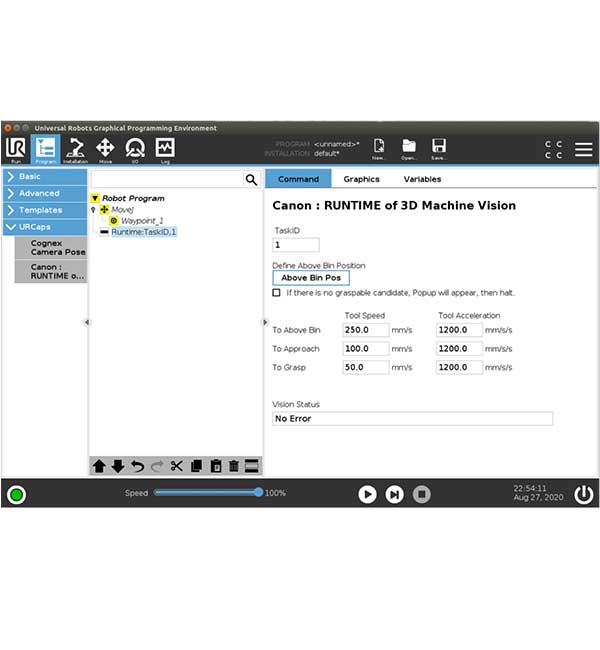Image resolution: width=600 pixels, height=650 pixels.
Task: Redo the last program edit
Action: 157,466
